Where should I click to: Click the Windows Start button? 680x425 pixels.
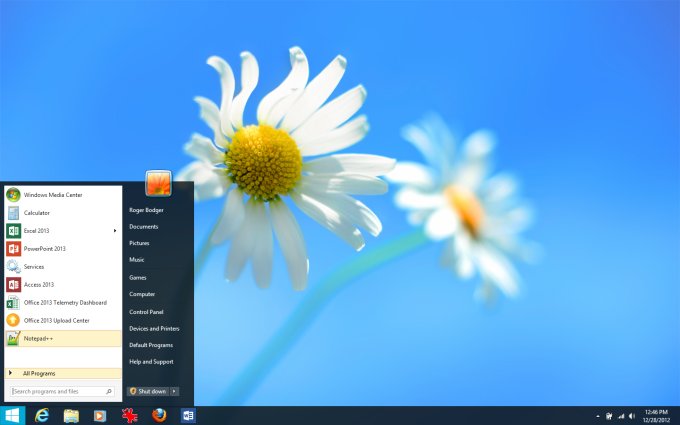click(12, 415)
